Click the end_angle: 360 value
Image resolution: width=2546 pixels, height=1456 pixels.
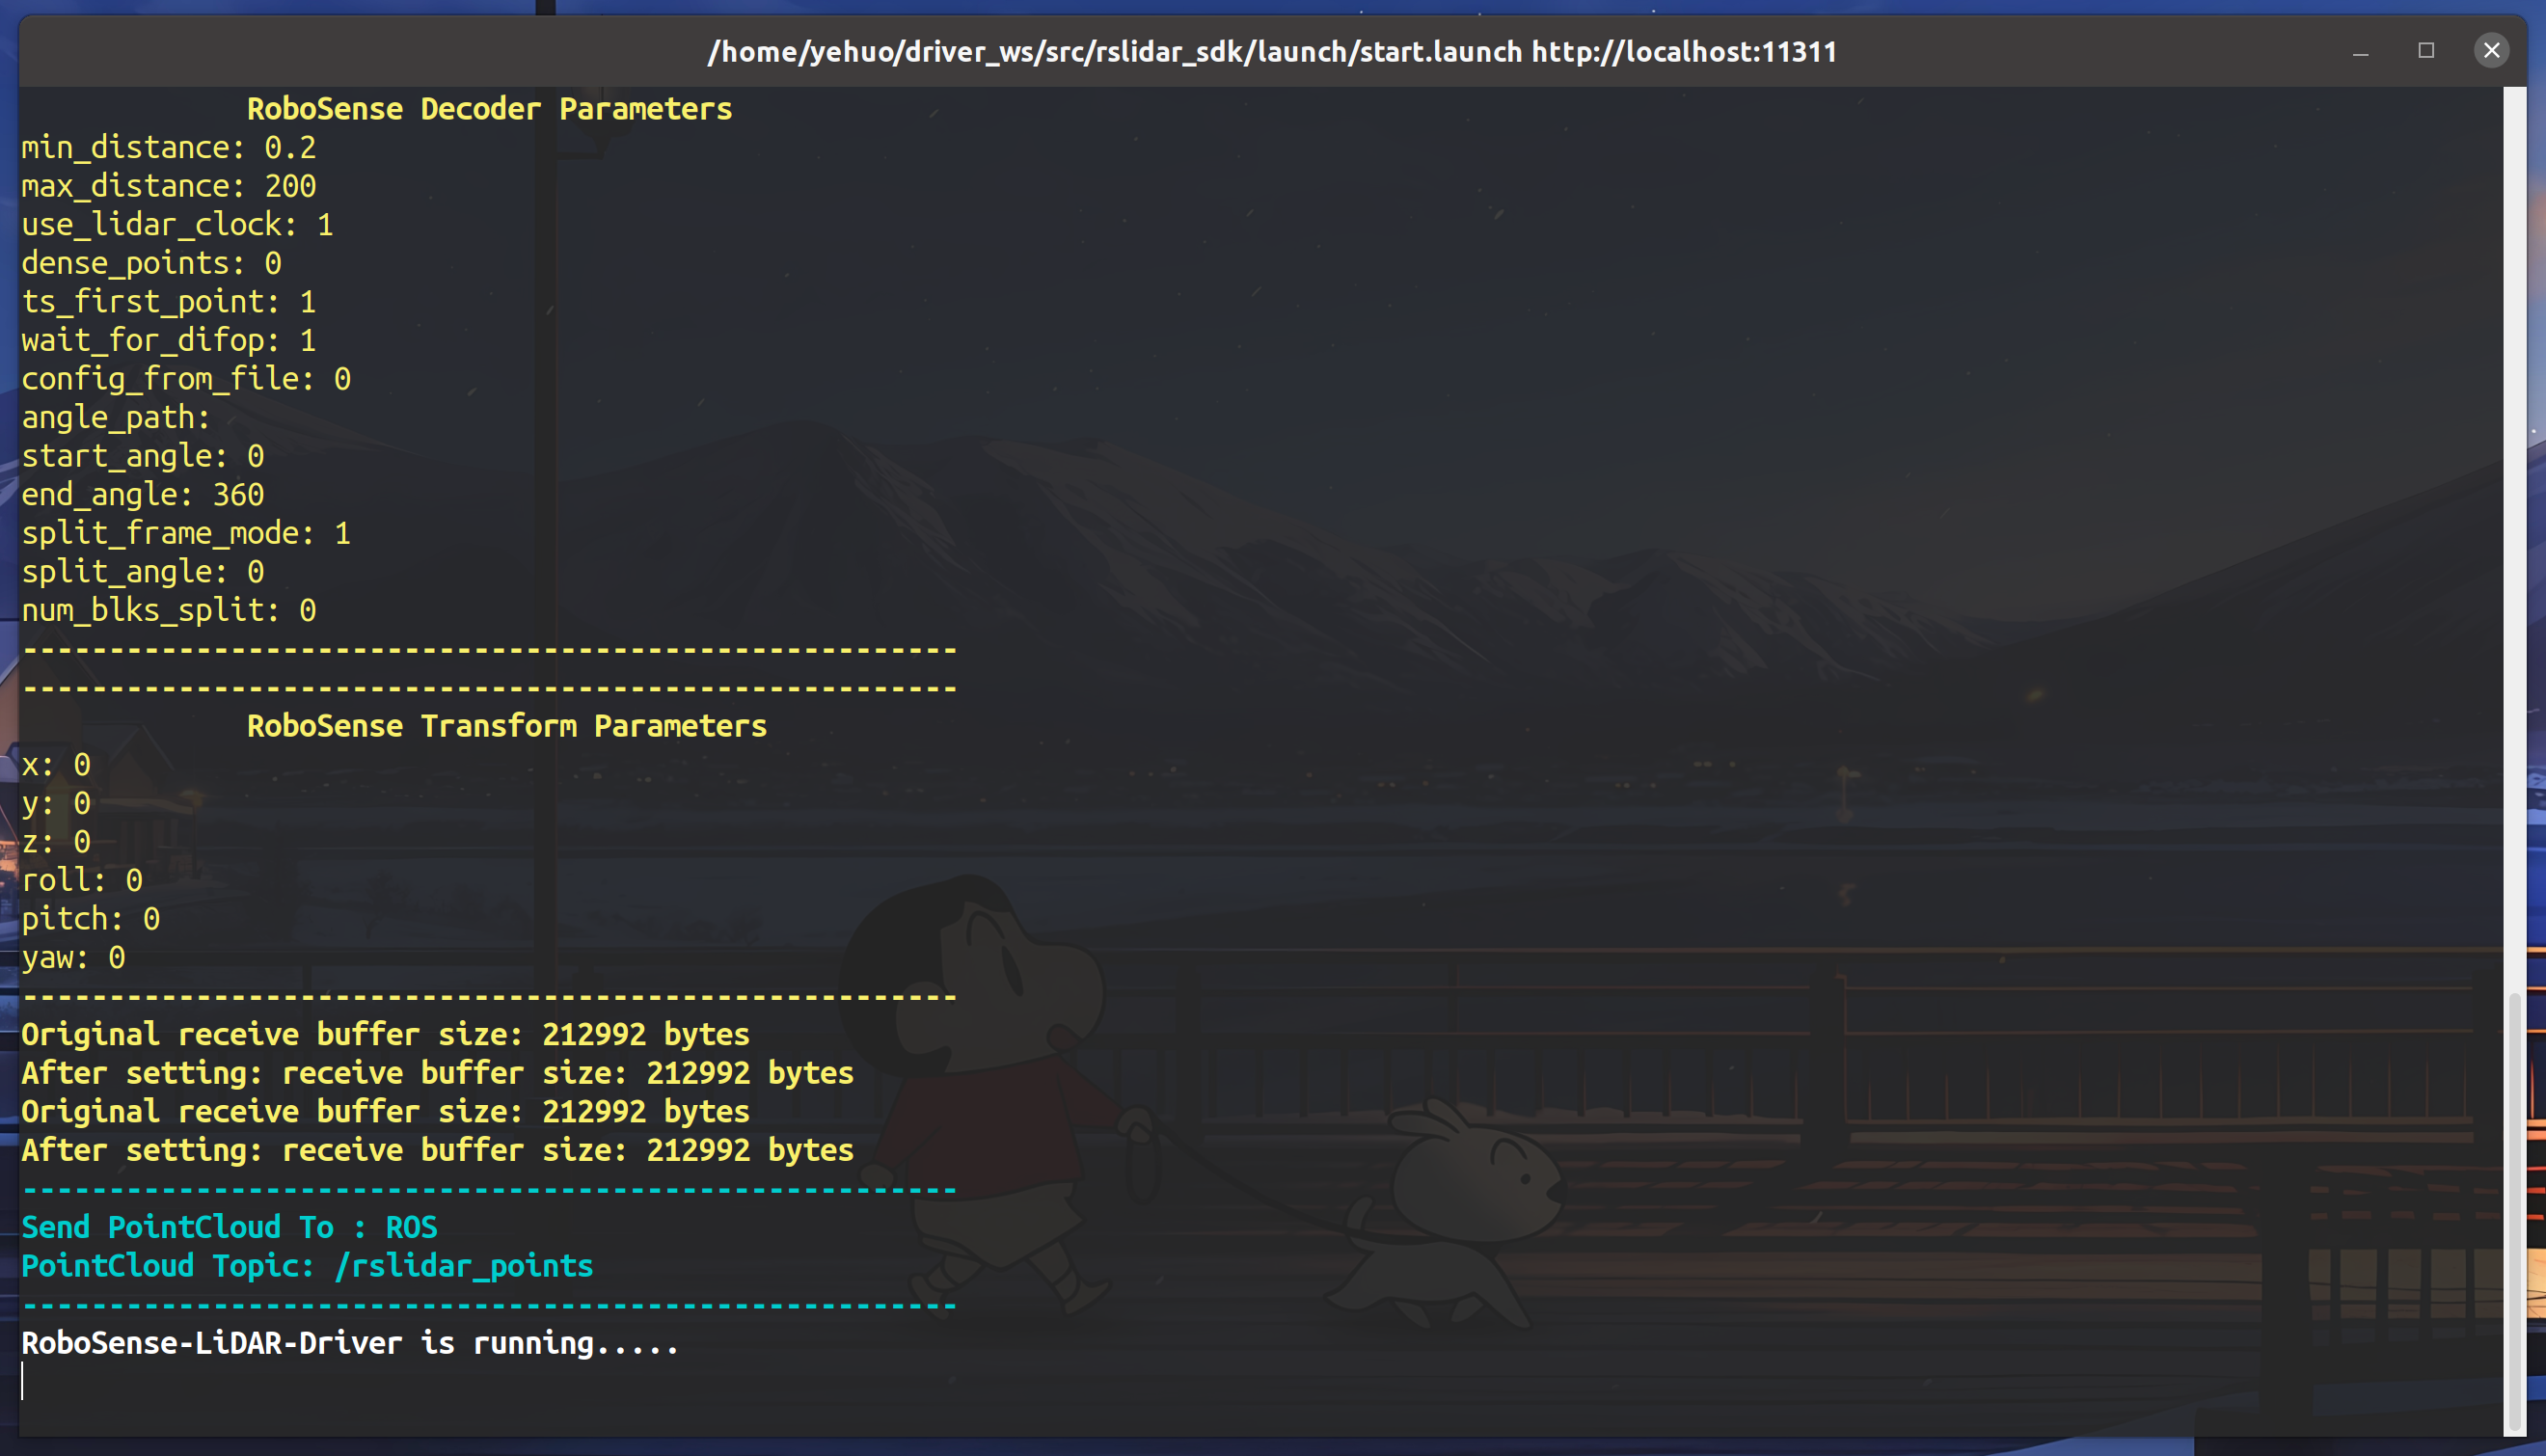(x=238, y=495)
